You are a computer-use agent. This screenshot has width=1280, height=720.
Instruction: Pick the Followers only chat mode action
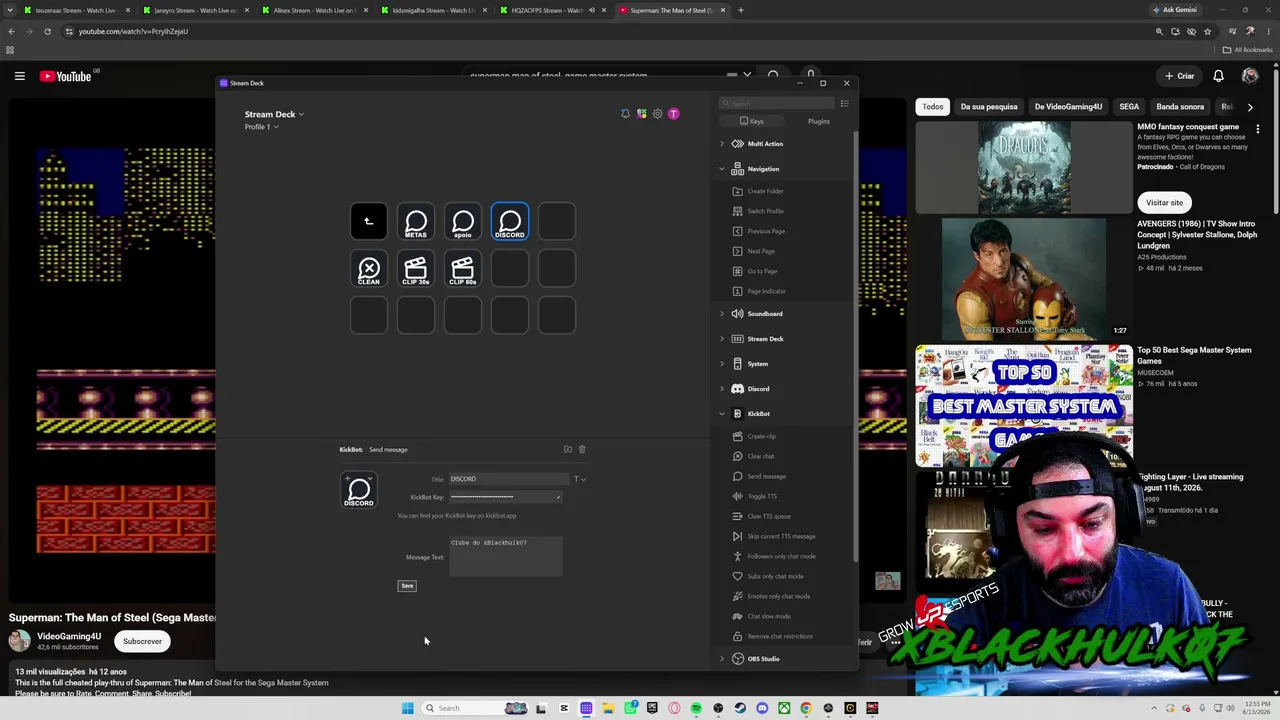[781, 556]
